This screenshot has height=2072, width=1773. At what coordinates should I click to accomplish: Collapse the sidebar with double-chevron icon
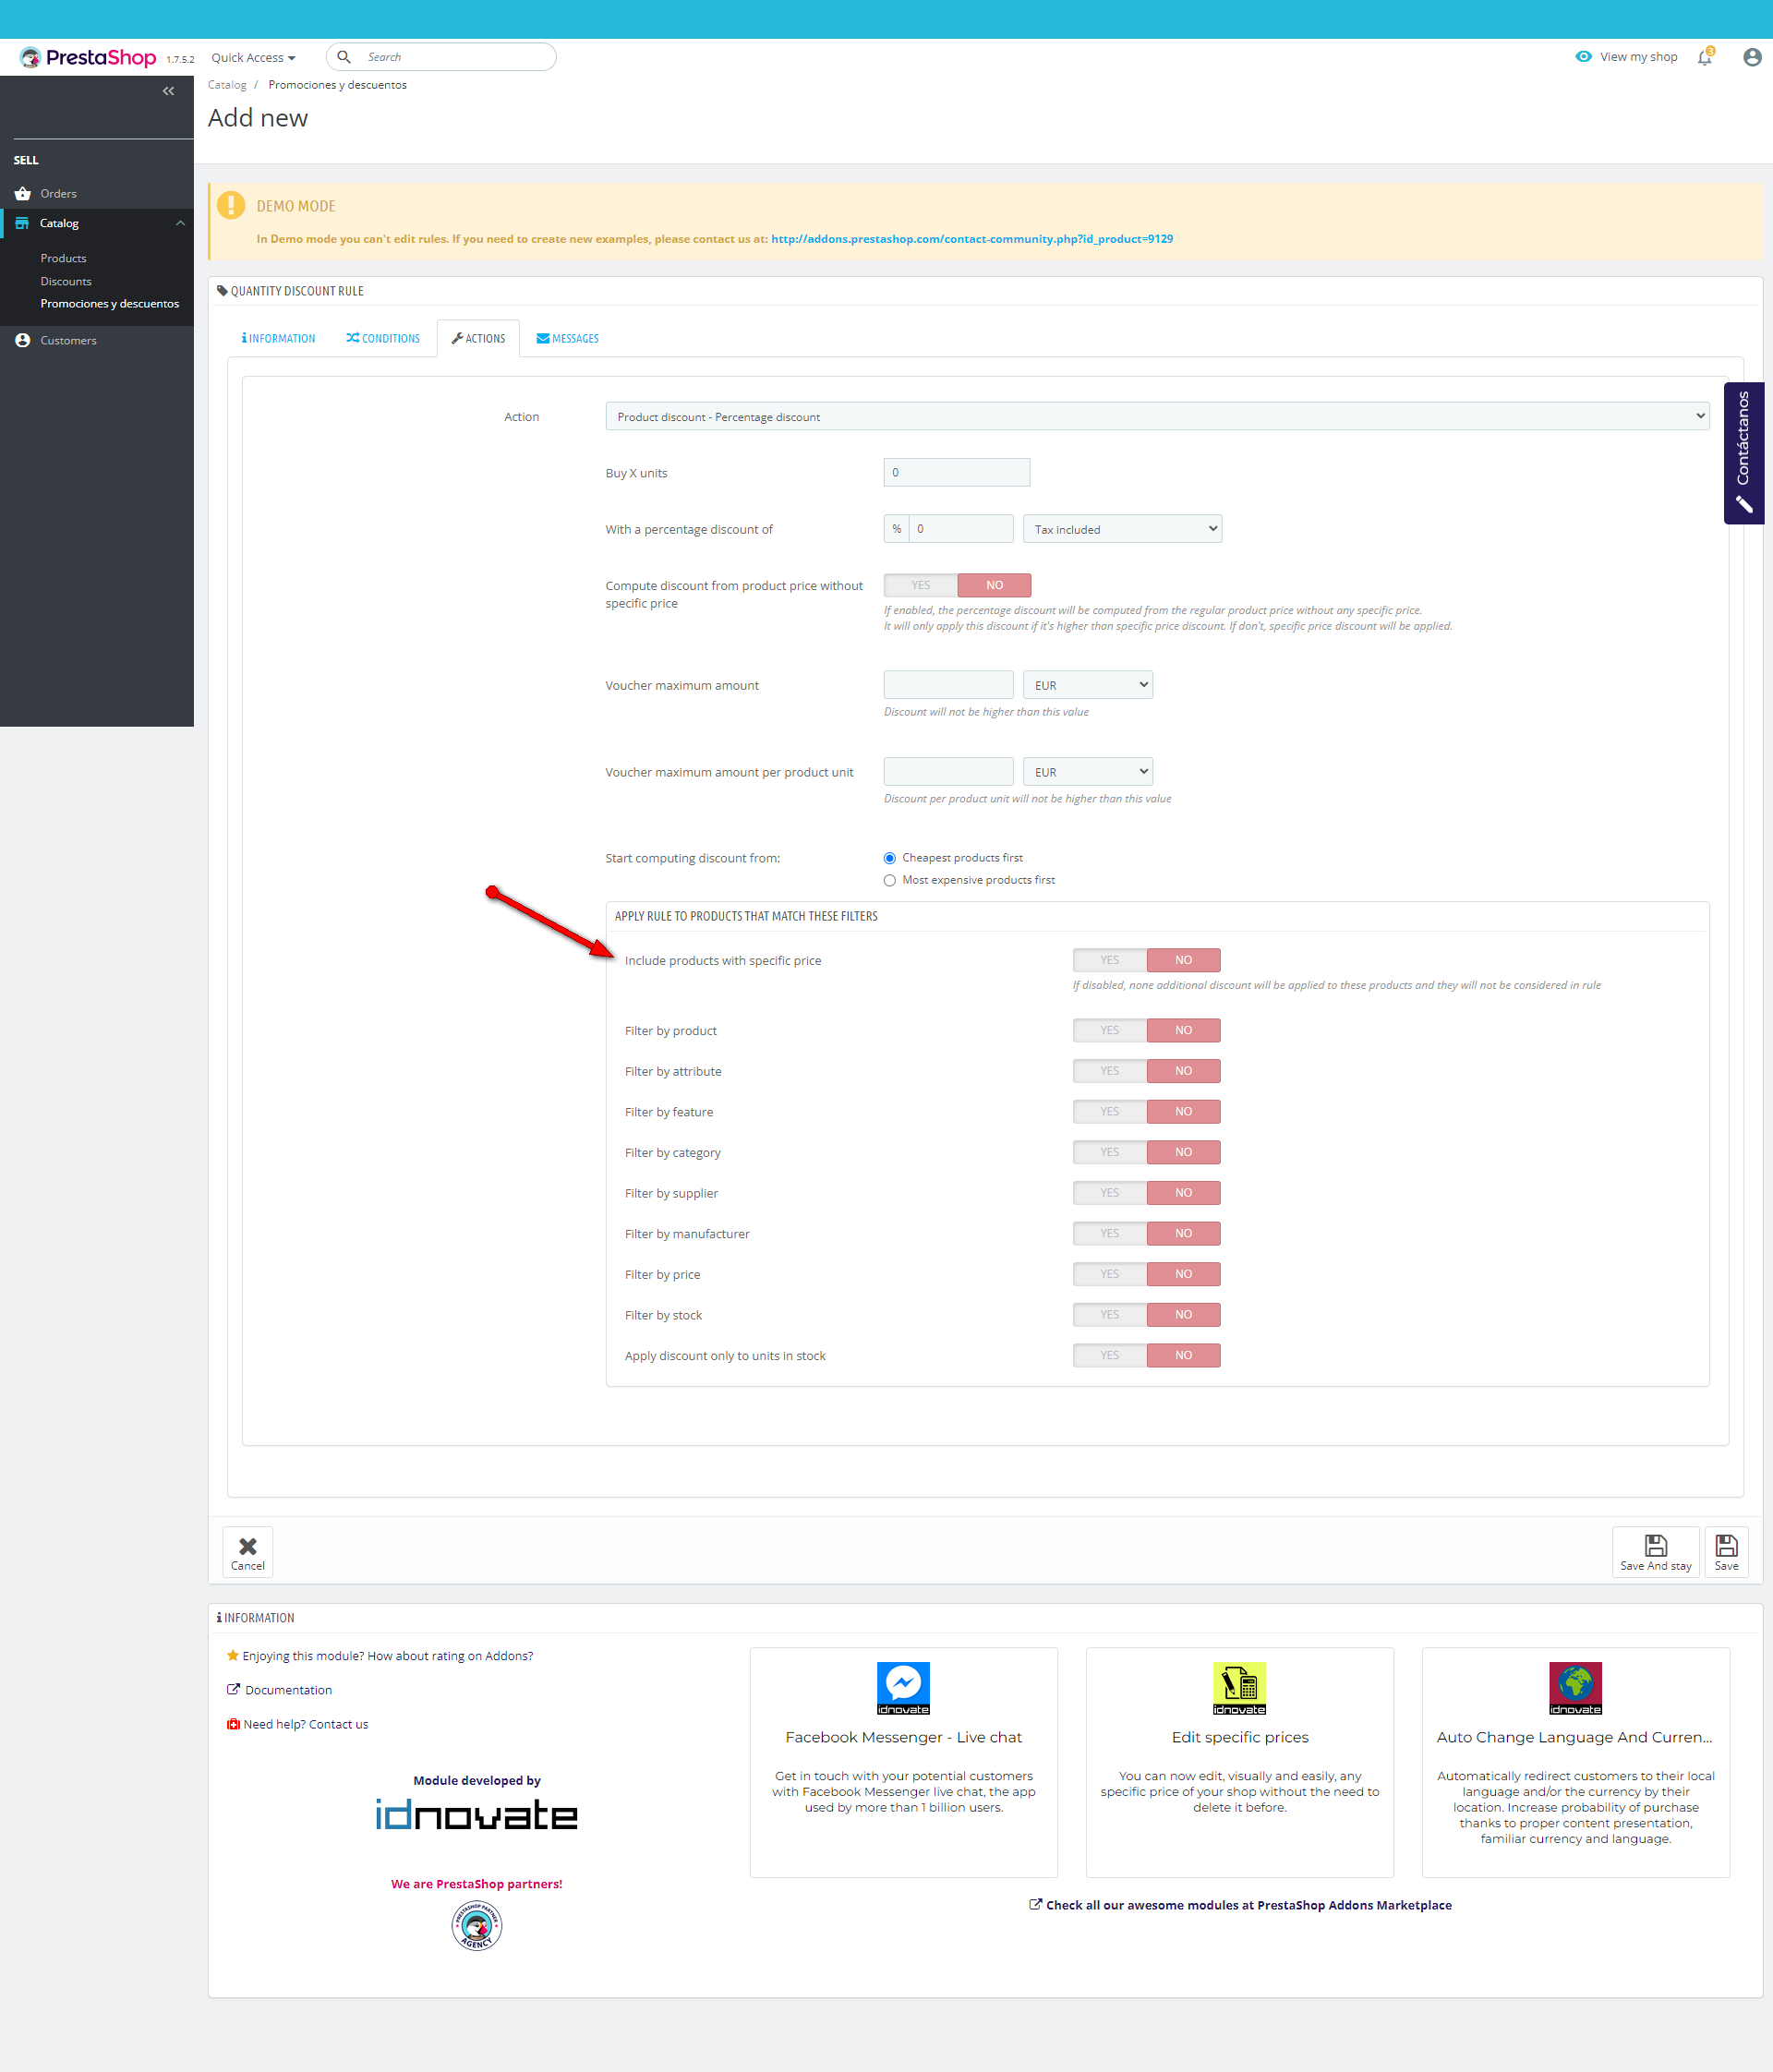pyautogui.click(x=168, y=91)
